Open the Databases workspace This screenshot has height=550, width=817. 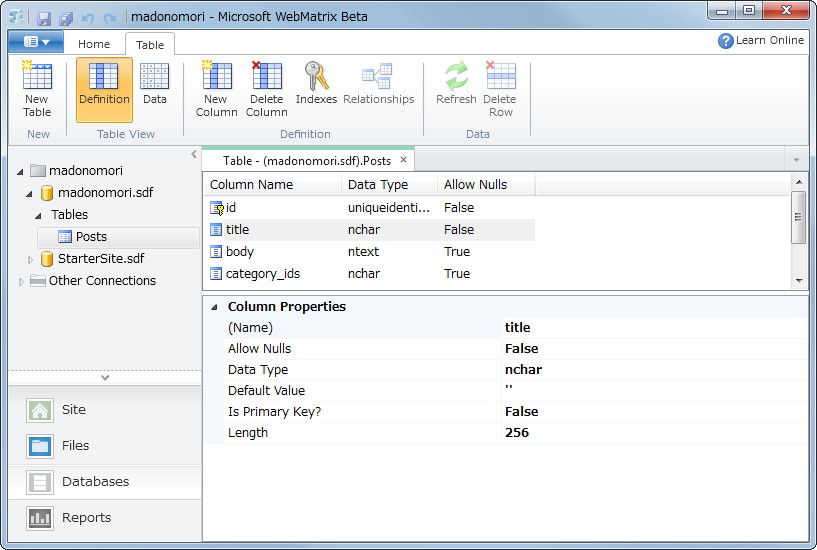[104, 482]
